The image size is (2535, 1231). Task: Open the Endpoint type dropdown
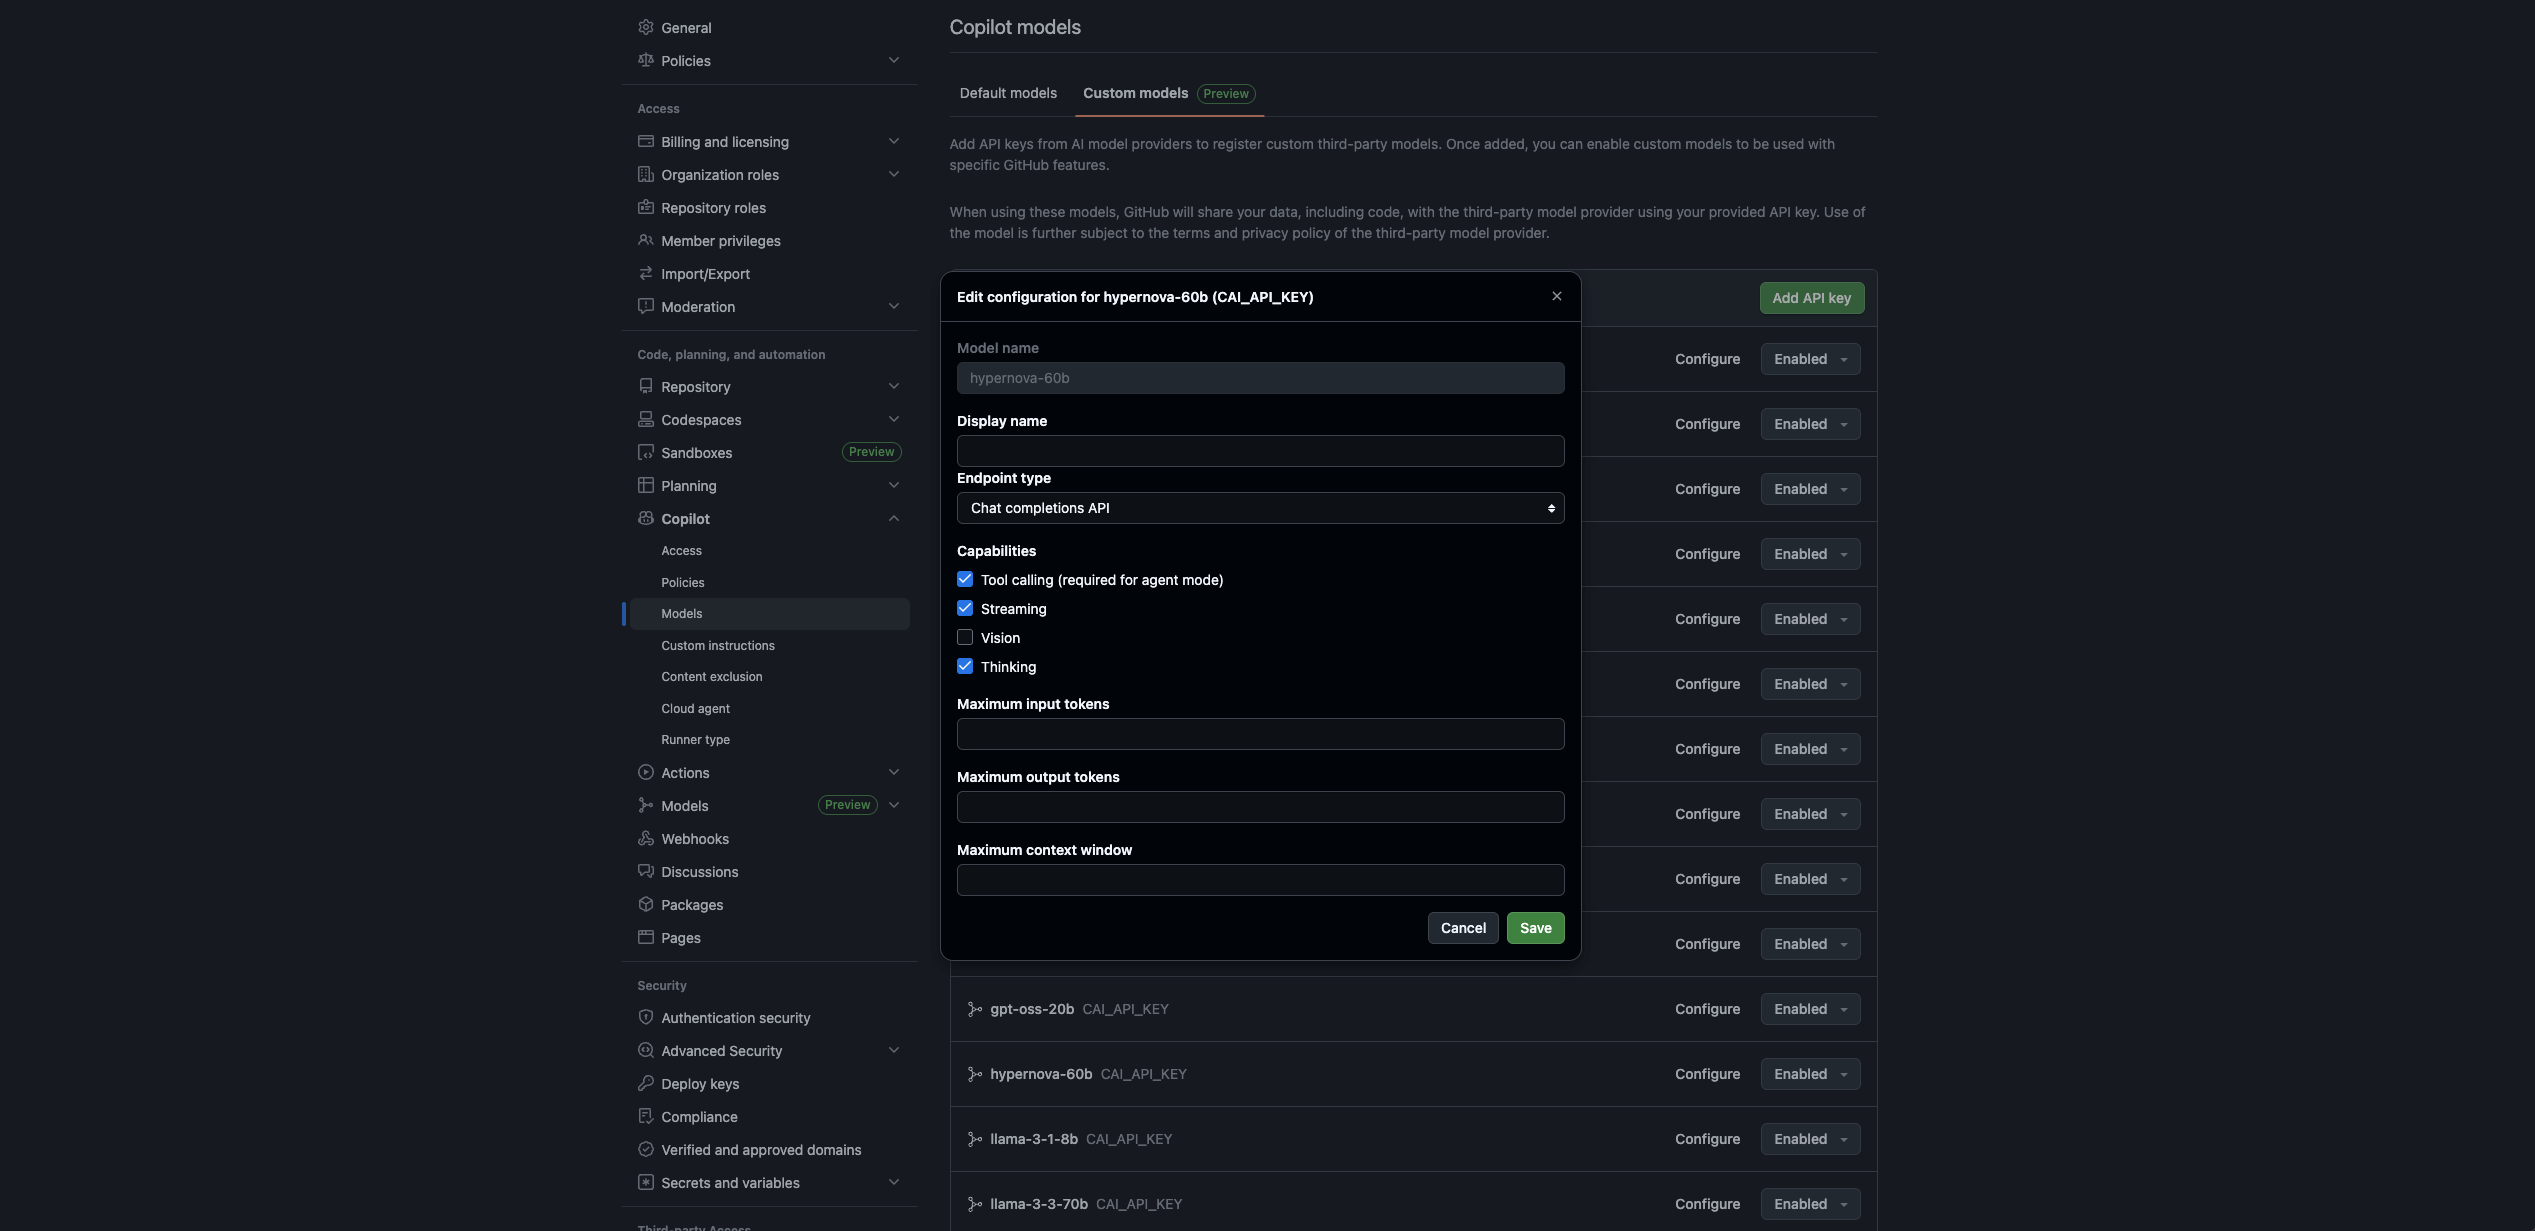[x=1260, y=508]
